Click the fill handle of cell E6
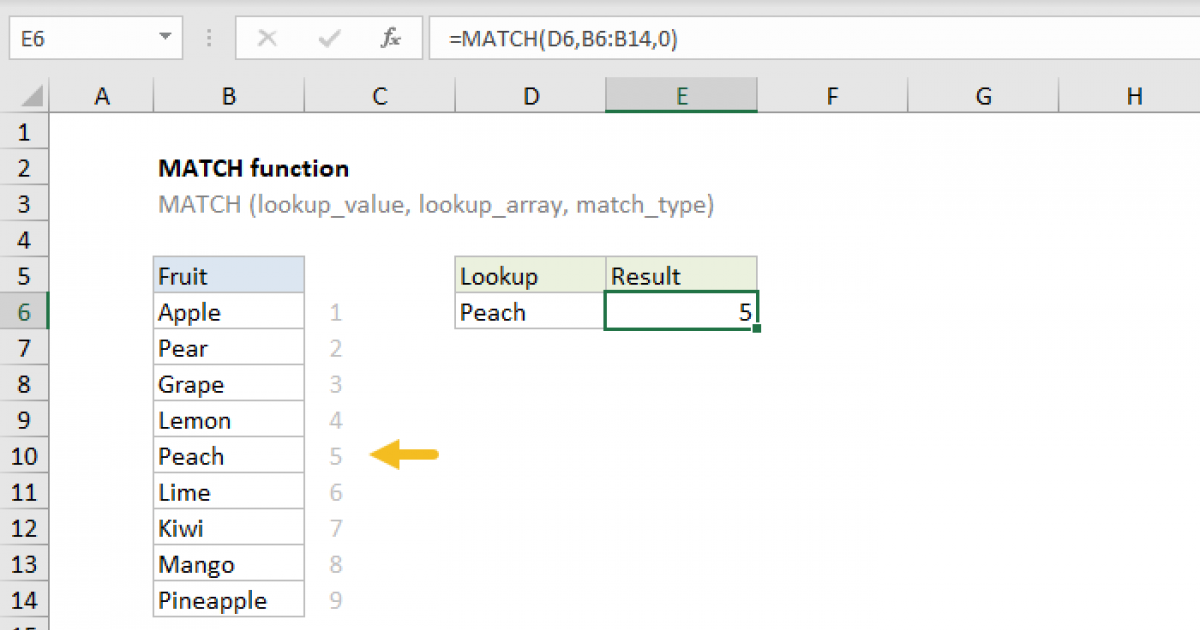The width and height of the screenshot is (1200, 630). (x=757, y=329)
